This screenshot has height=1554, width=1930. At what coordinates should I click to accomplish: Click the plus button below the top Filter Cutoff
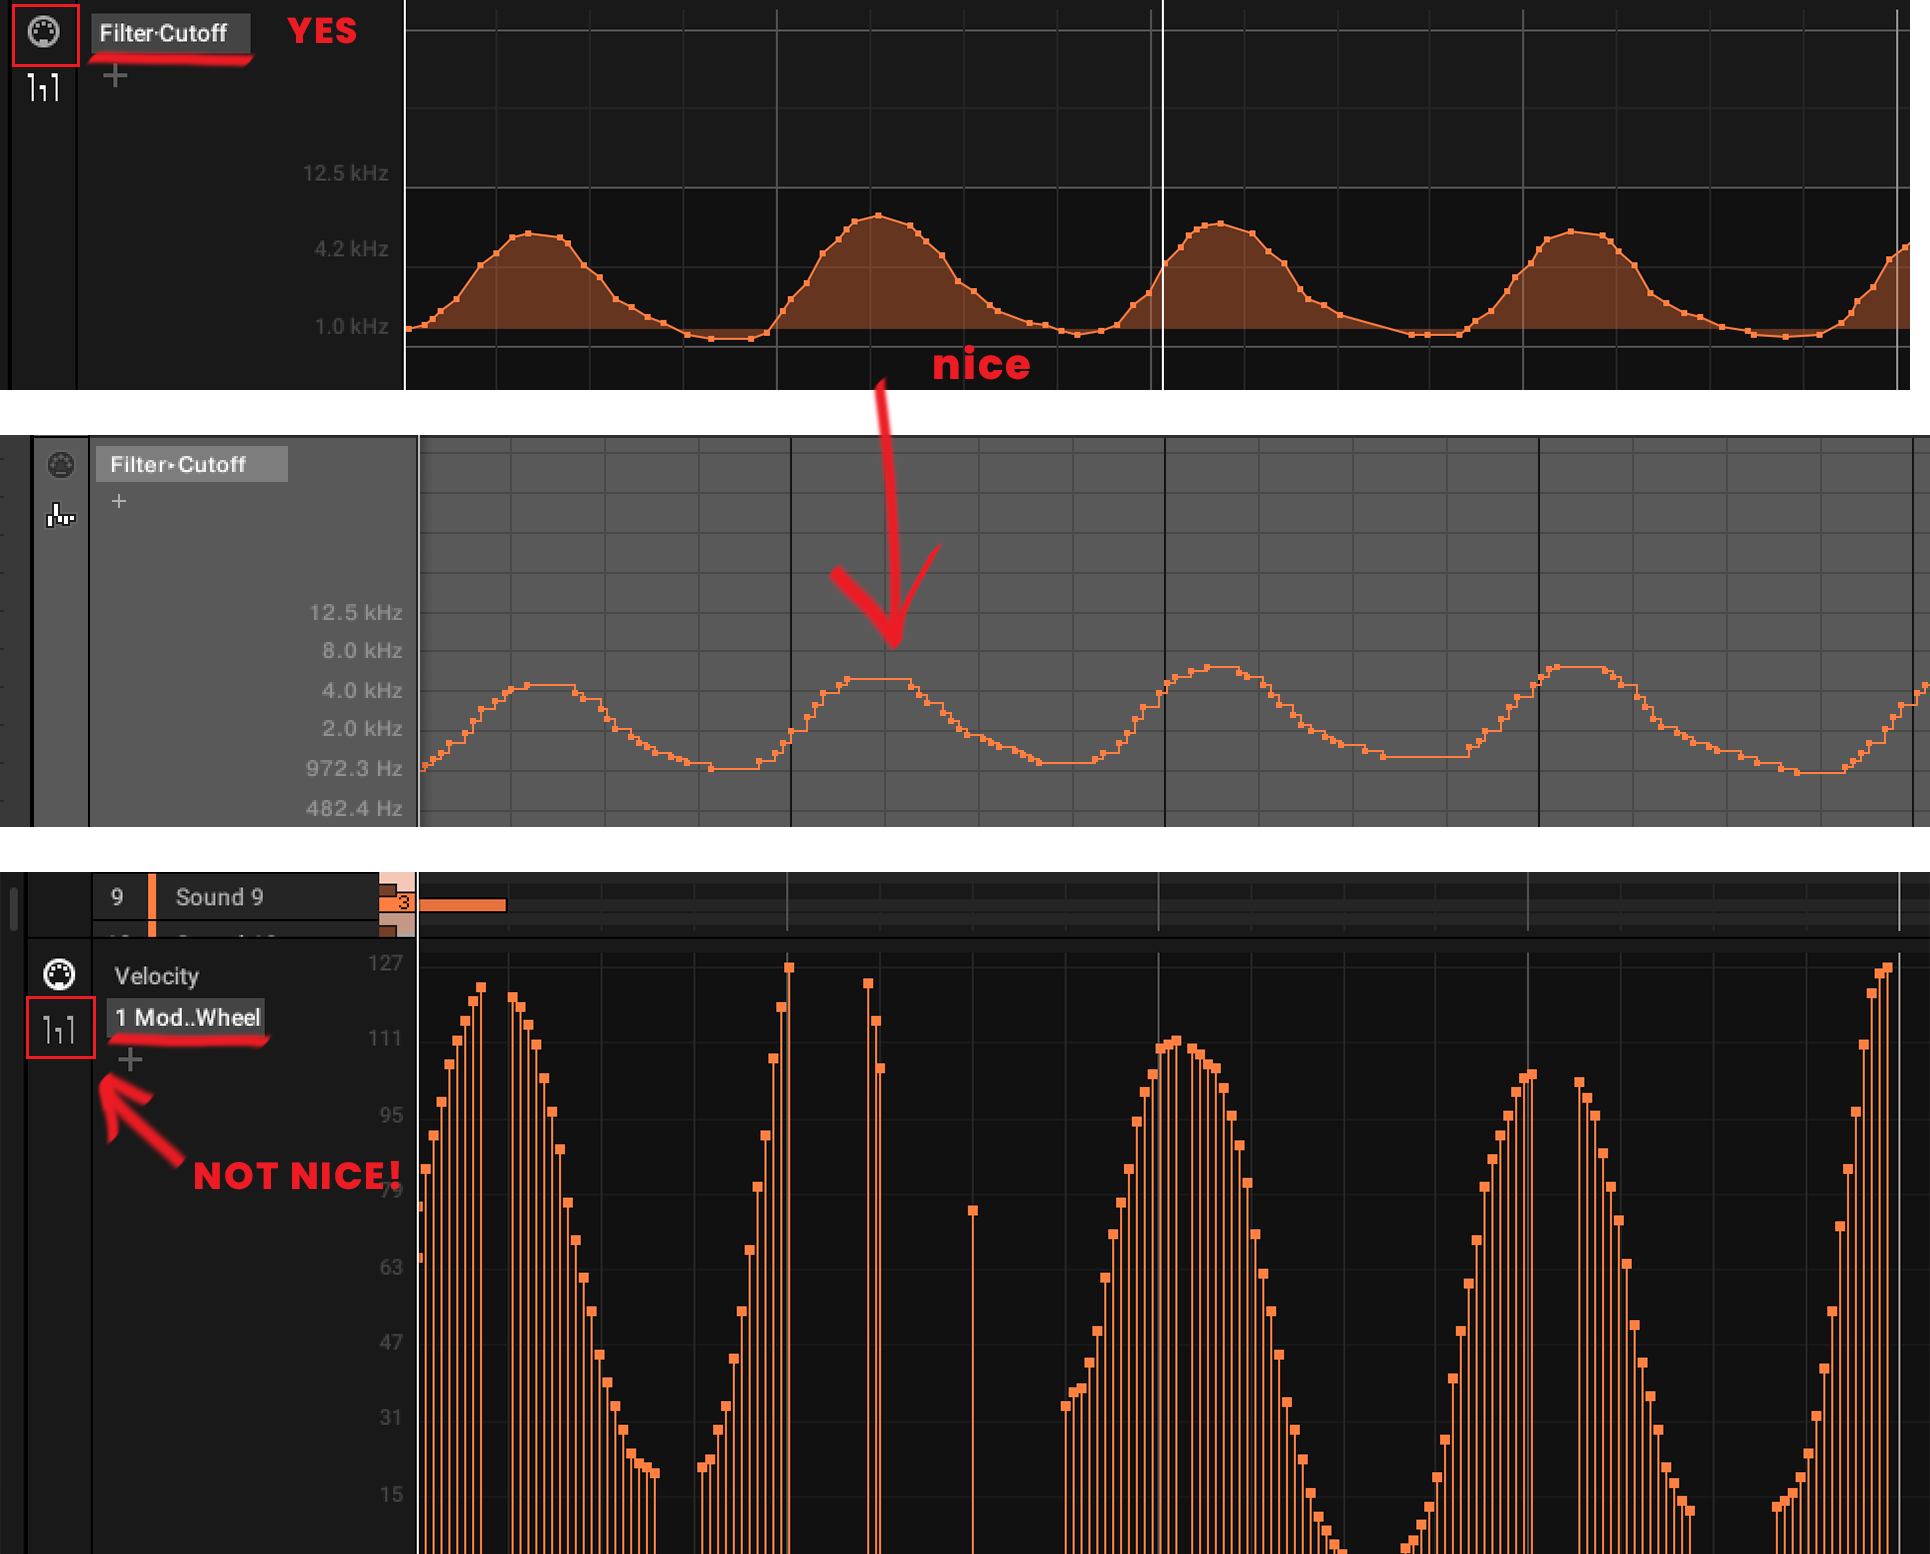click(115, 76)
